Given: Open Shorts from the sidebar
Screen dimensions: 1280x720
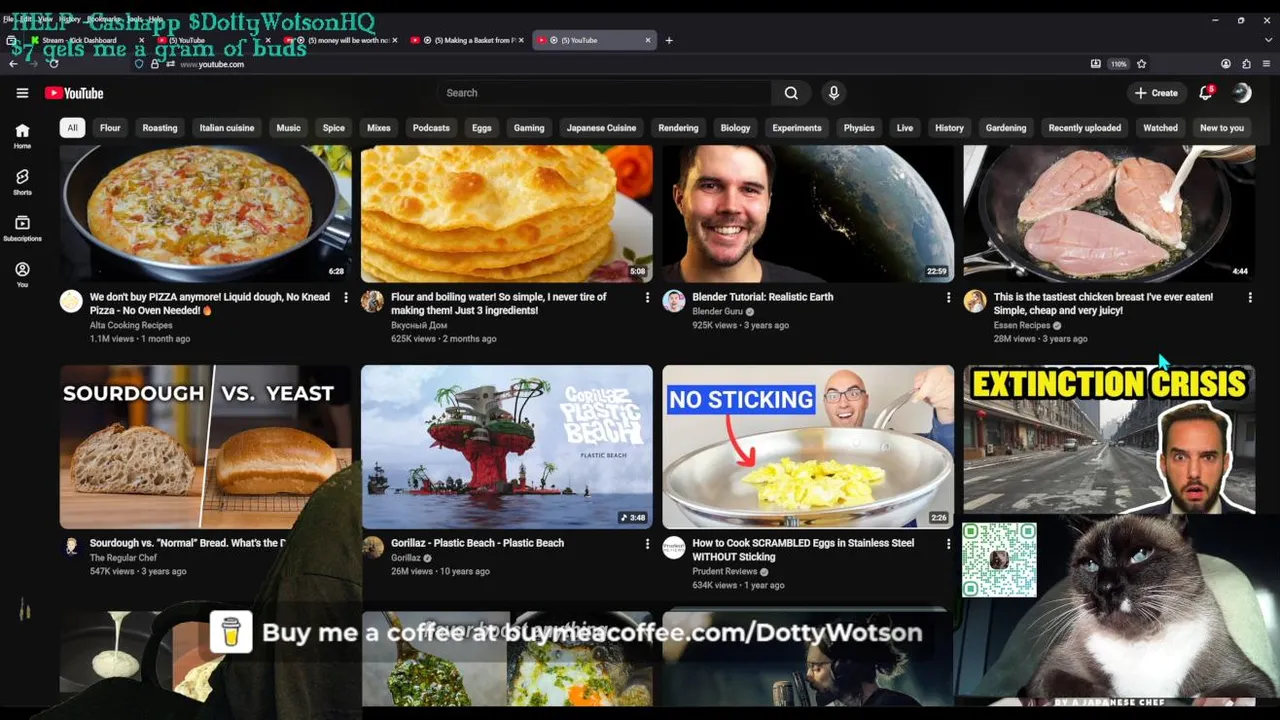Looking at the screenshot, I should click(22, 182).
